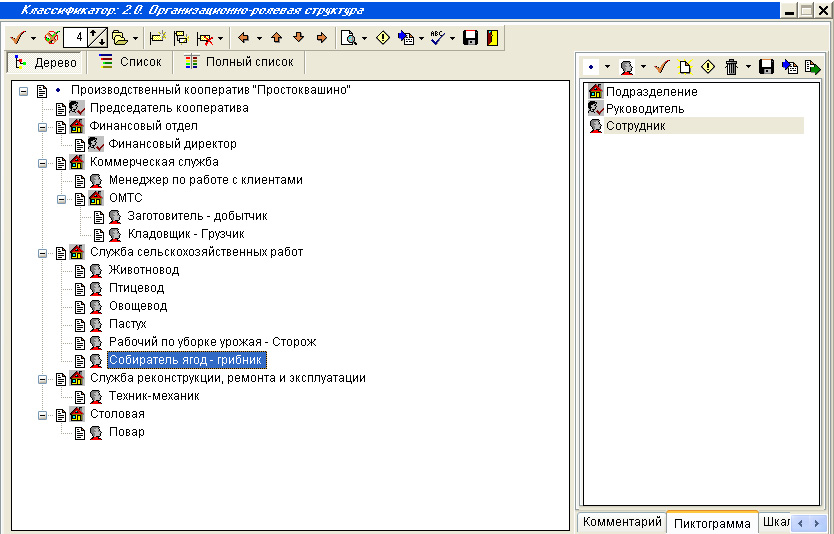Open the Пиктограмма tab
834x534 pixels.
click(x=712, y=523)
